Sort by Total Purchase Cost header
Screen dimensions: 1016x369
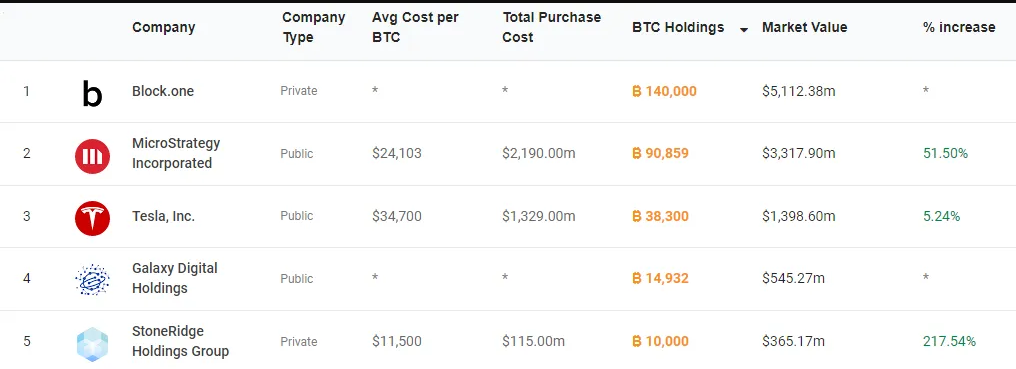[551, 27]
